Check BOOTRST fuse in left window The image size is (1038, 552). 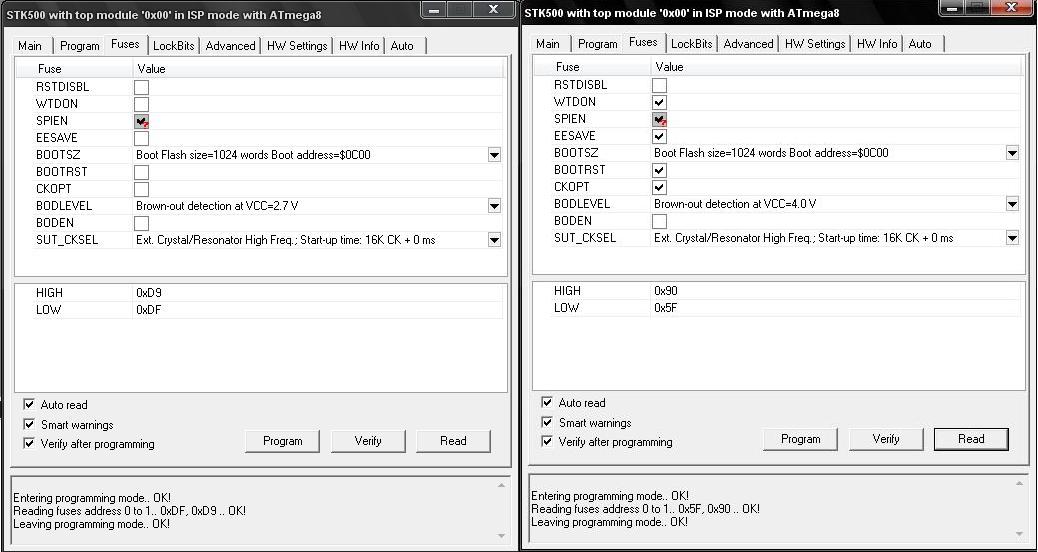[x=141, y=172]
